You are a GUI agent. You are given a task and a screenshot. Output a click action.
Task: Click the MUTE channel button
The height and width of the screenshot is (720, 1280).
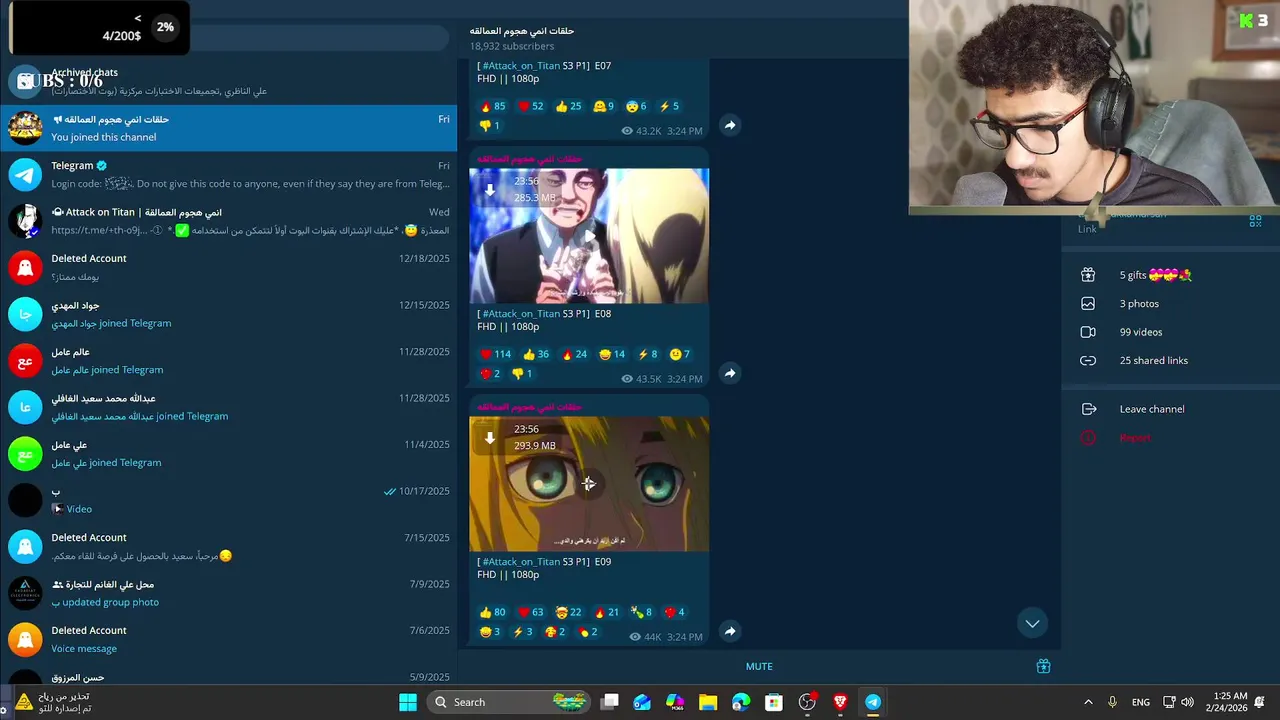point(759,666)
